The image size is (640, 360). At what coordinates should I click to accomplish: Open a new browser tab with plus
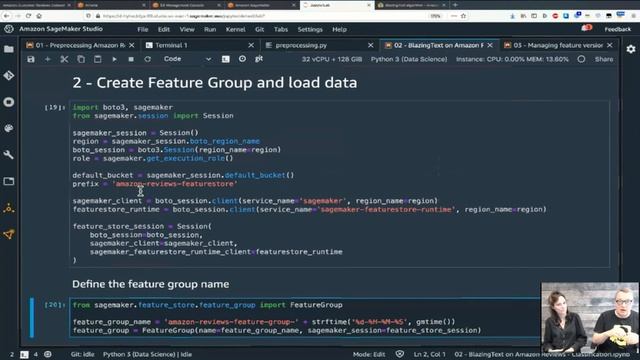coord(455,5)
